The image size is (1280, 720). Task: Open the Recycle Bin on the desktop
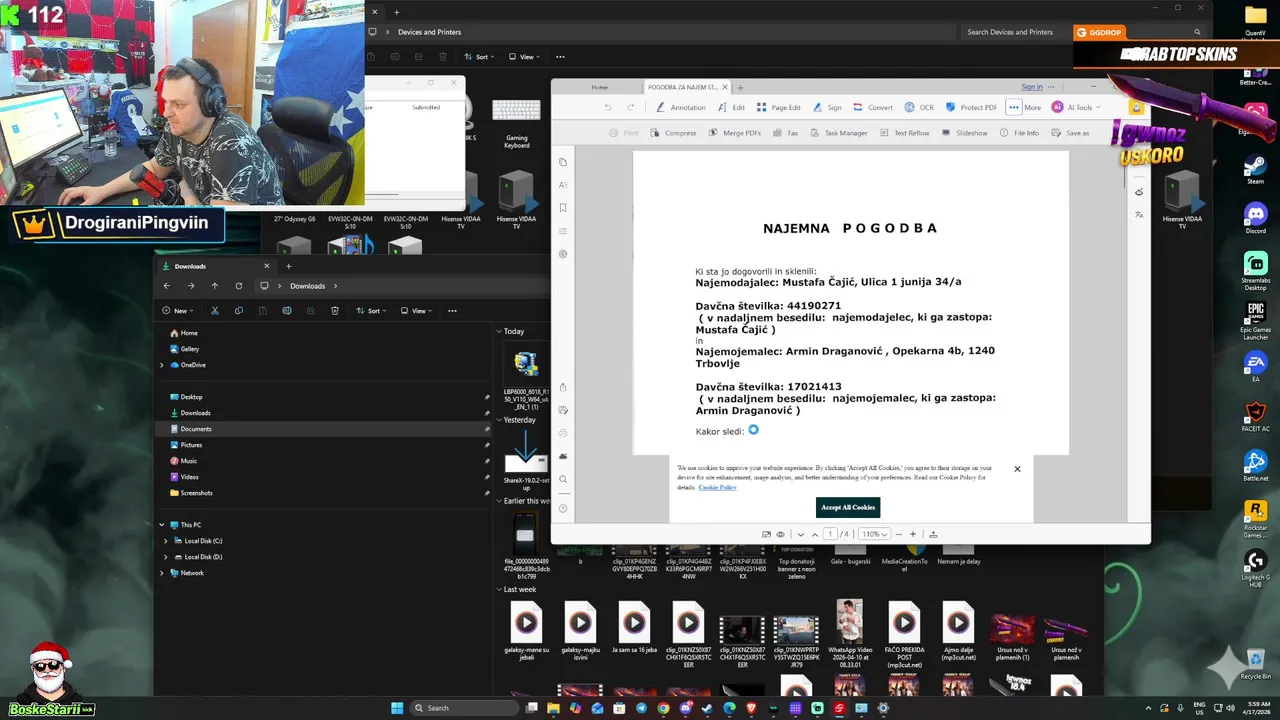(x=1255, y=663)
